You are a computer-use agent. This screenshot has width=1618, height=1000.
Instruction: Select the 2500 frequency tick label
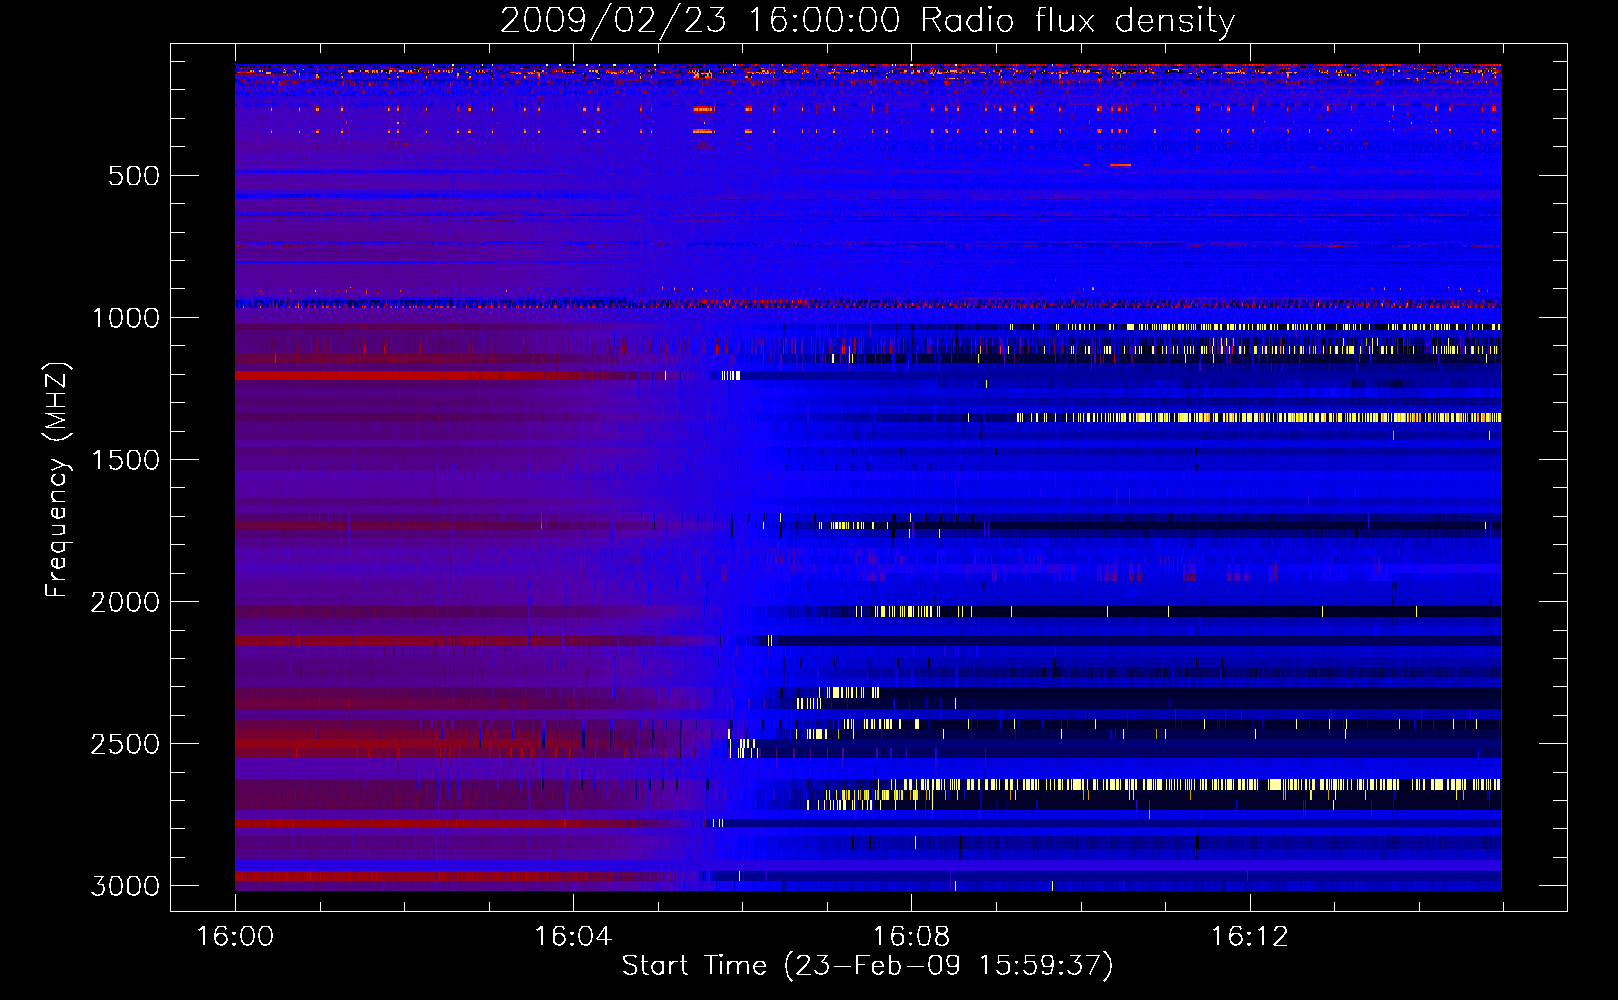125,744
